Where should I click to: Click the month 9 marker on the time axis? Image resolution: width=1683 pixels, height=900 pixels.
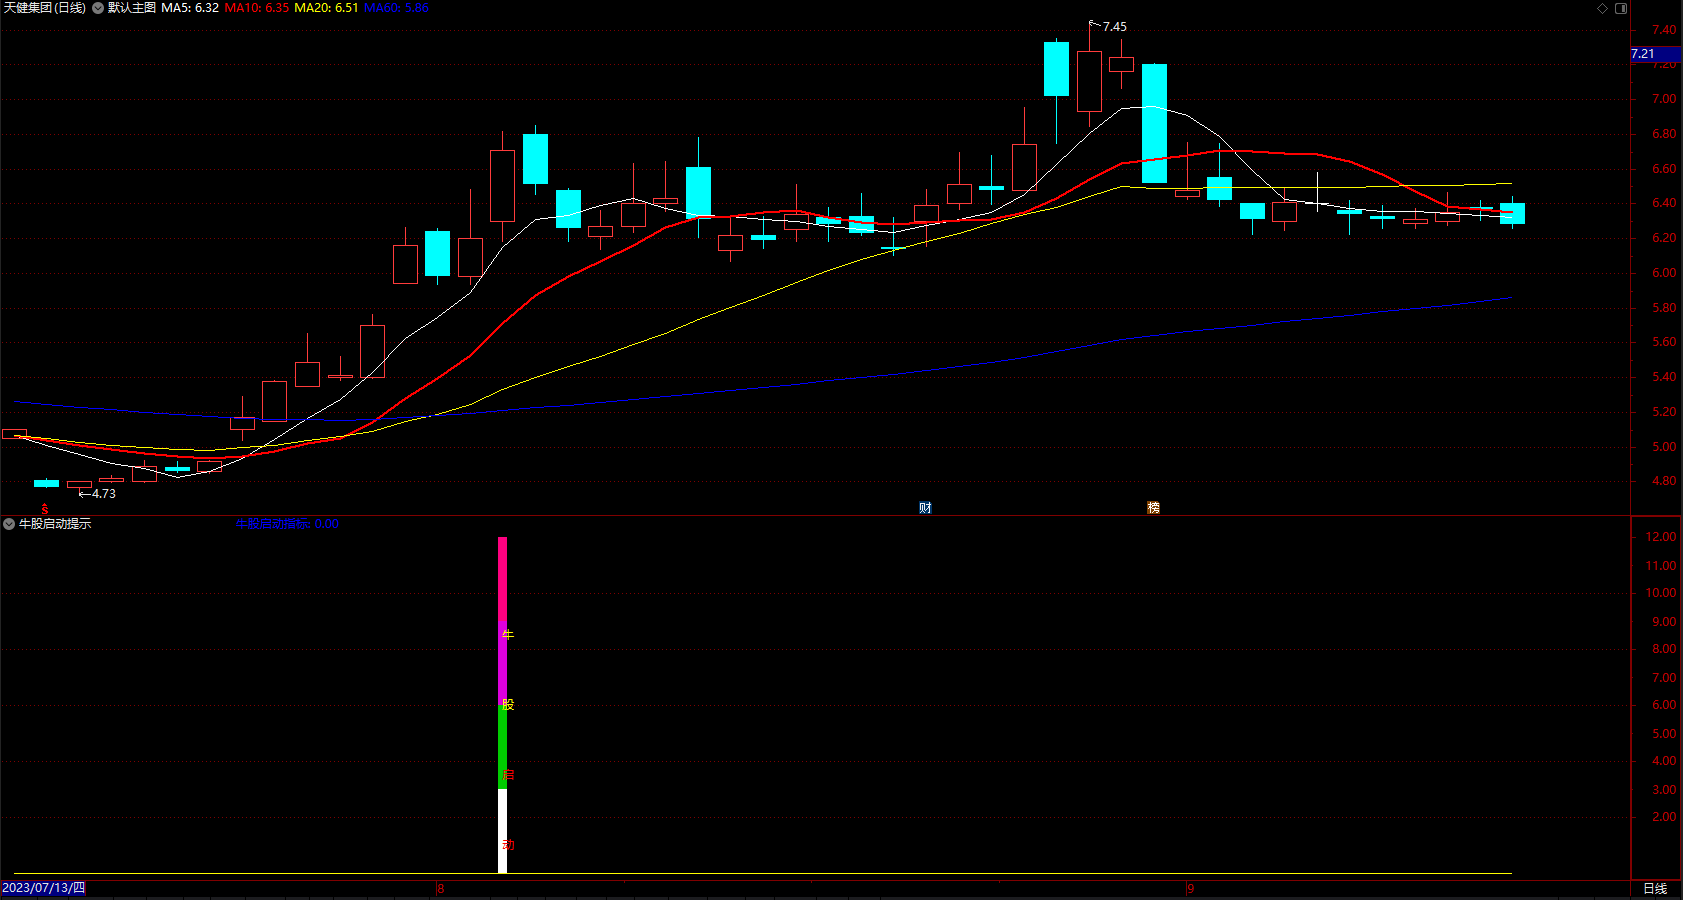pos(1190,888)
